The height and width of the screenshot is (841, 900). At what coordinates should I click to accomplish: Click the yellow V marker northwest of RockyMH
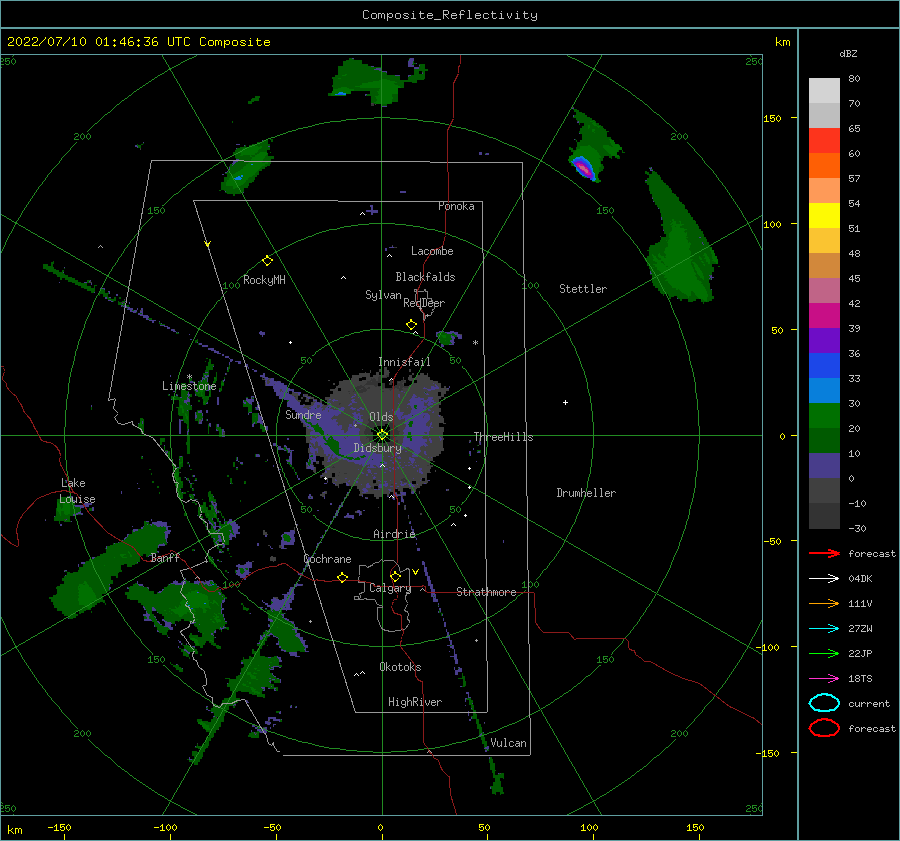point(208,244)
